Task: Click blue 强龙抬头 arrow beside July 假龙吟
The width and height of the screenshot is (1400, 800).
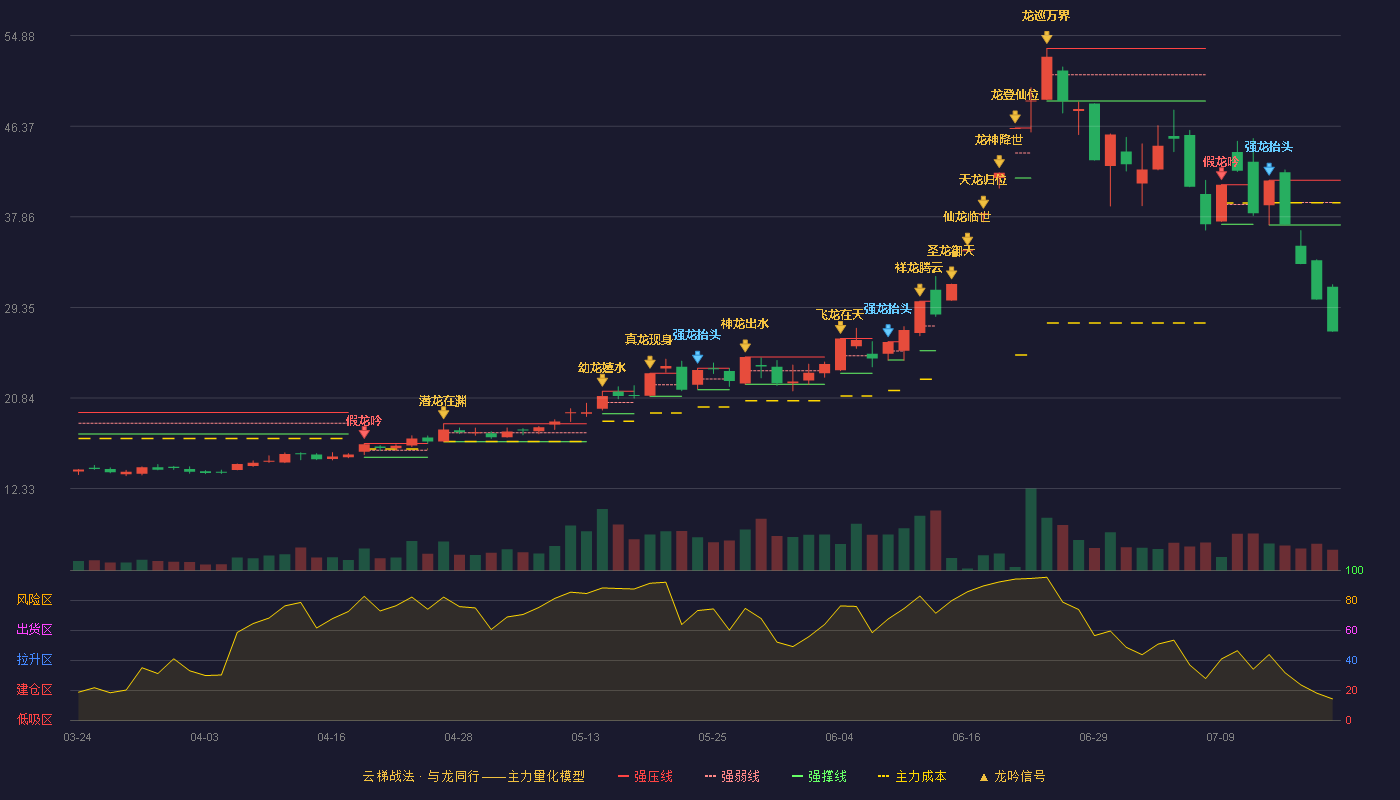Action: coord(1269,170)
